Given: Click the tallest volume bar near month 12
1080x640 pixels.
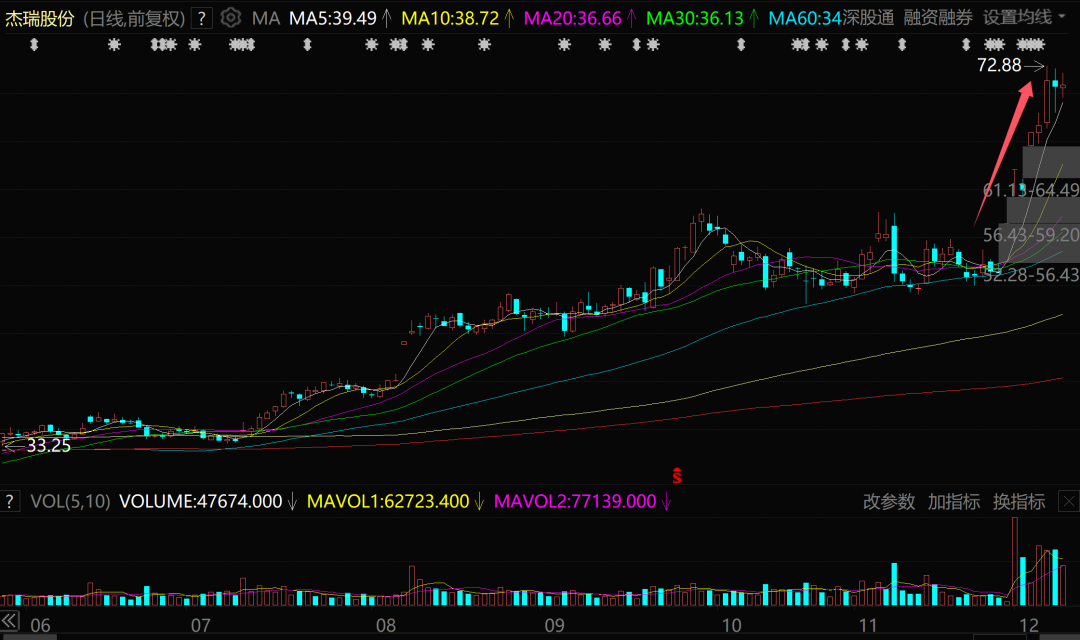Looking at the screenshot, I should [1015, 561].
